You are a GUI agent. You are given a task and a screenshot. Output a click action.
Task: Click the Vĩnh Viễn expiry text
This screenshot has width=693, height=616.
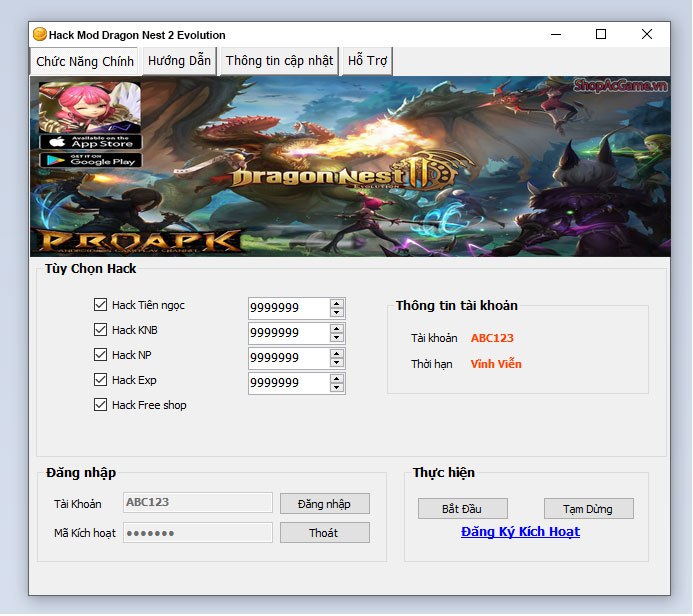click(496, 364)
